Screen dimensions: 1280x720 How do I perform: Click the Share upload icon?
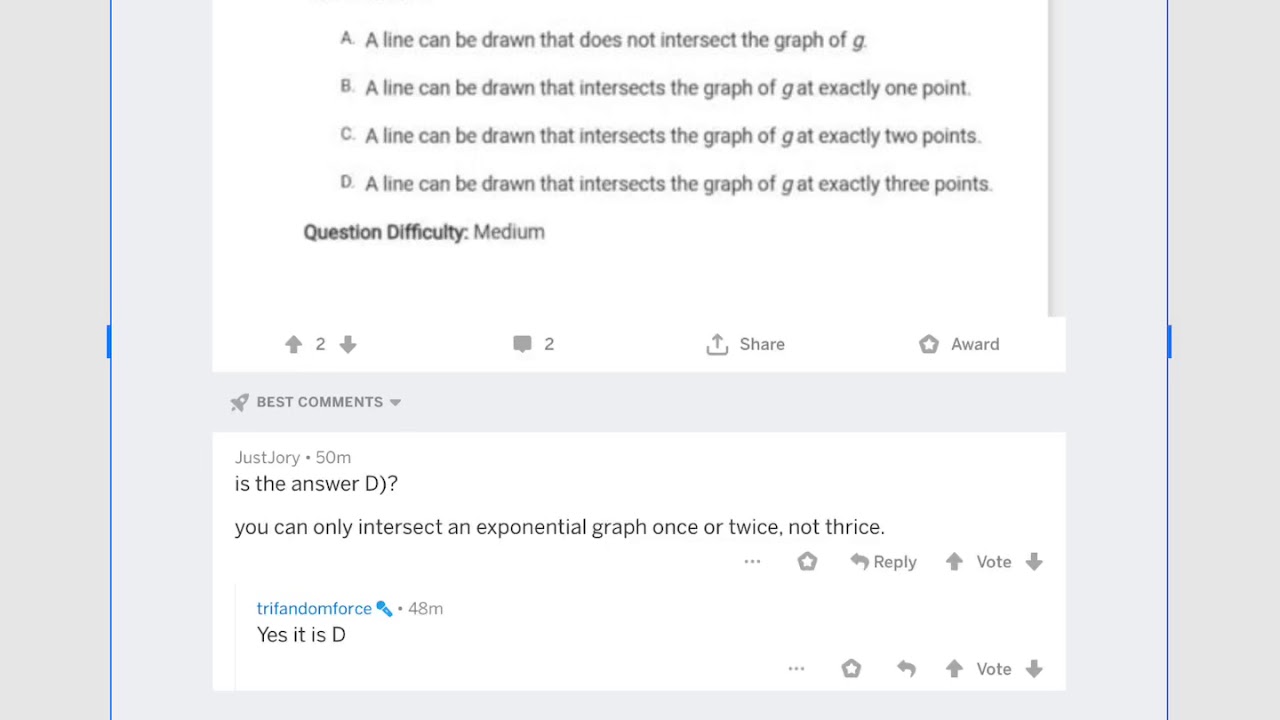[717, 344]
